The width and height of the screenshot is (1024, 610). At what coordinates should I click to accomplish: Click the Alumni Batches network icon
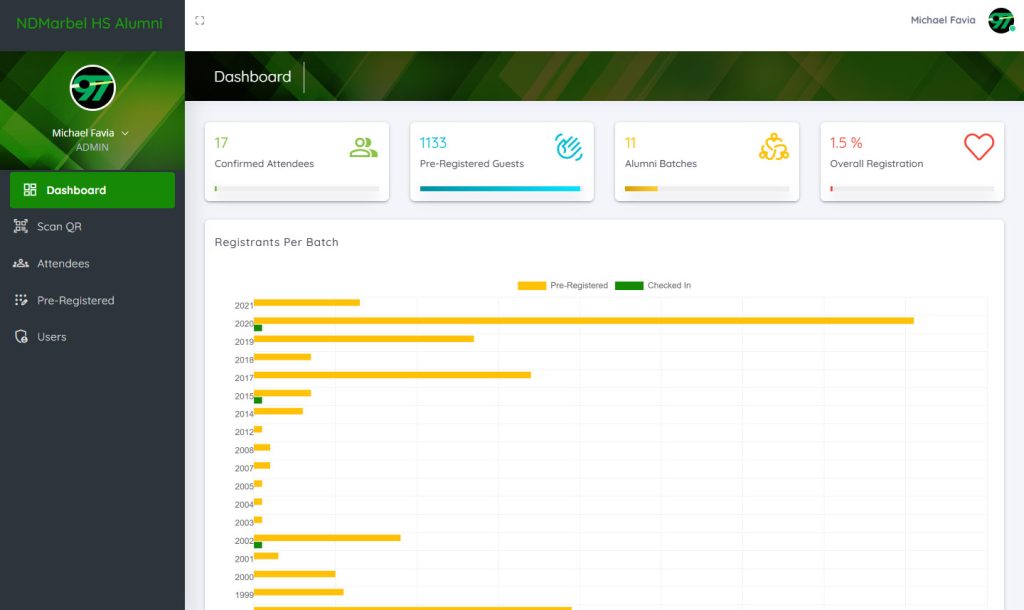coord(773,148)
